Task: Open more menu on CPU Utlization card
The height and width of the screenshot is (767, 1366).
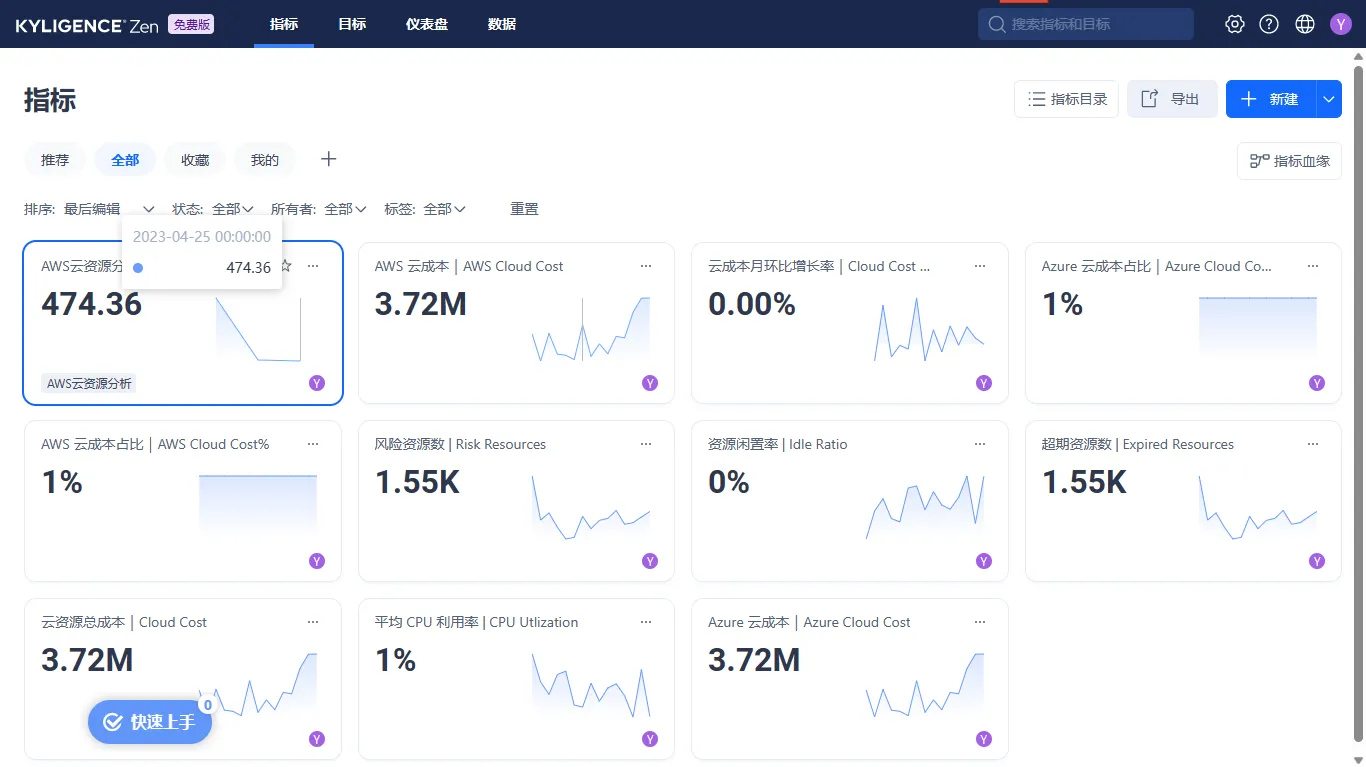Action: pos(646,622)
